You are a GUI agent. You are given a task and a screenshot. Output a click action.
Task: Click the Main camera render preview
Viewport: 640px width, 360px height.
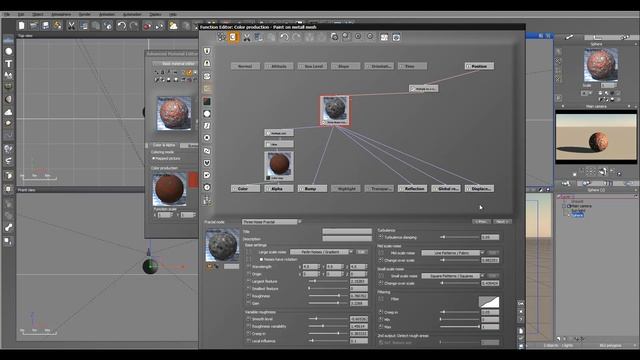click(596, 137)
